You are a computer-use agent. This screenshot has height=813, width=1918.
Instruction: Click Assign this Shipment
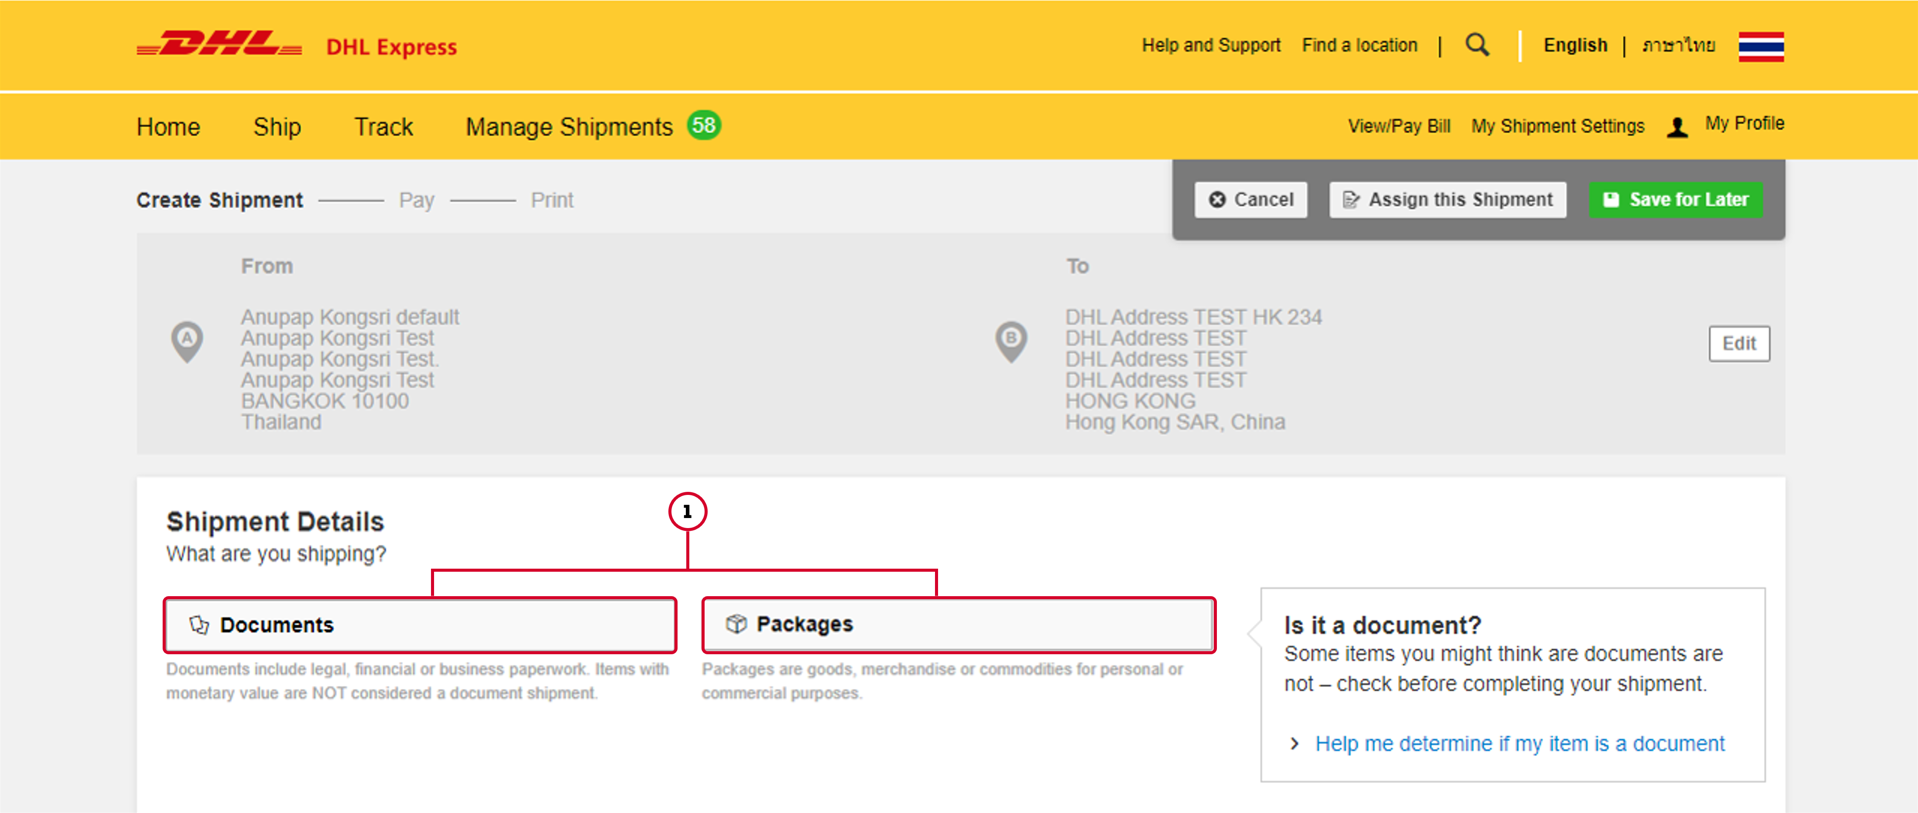point(1447,200)
